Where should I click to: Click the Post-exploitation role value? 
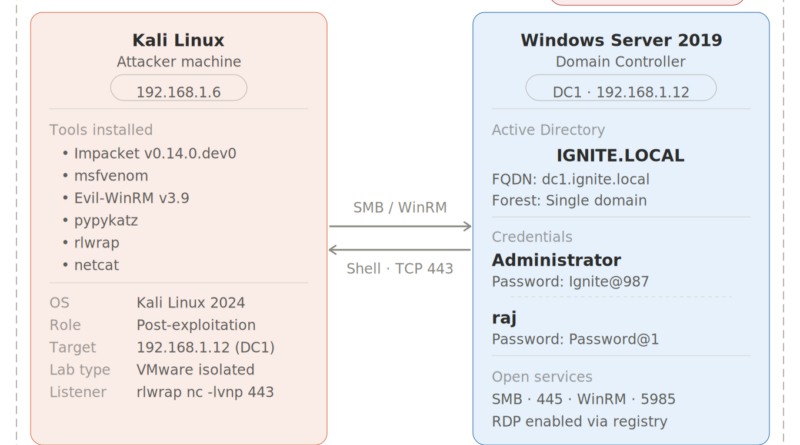coord(196,325)
